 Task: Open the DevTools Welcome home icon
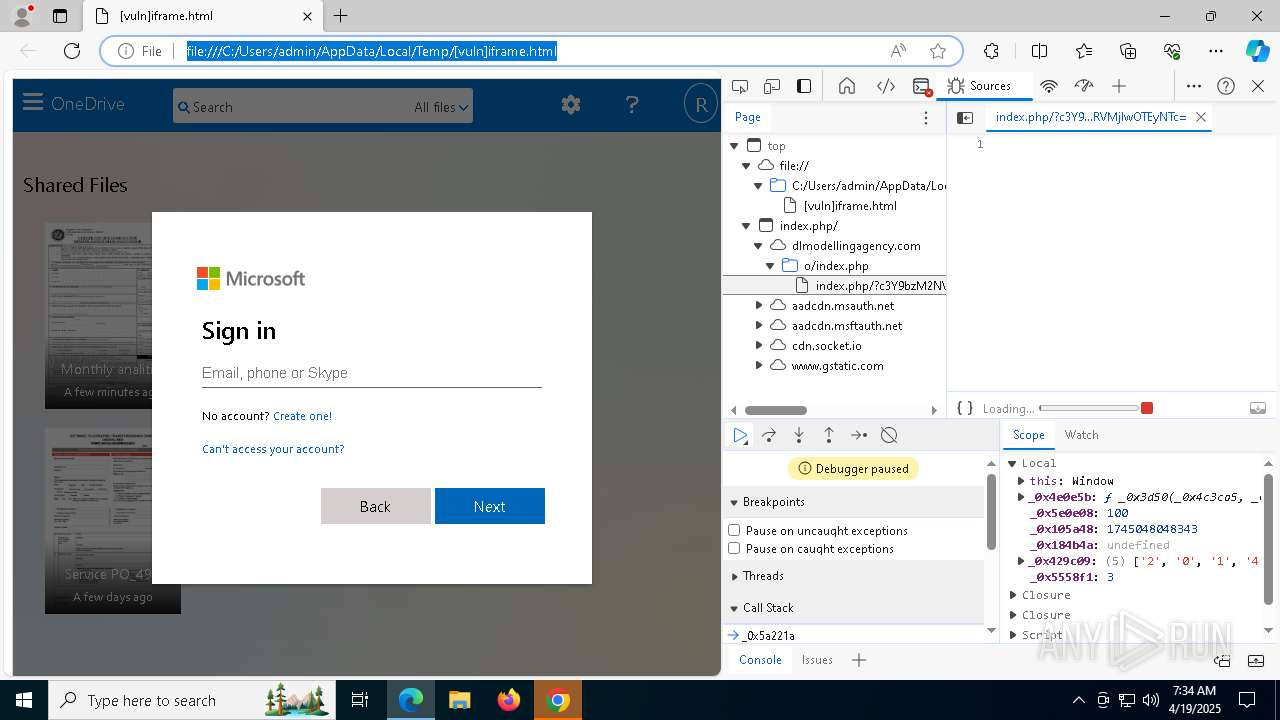click(x=847, y=86)
